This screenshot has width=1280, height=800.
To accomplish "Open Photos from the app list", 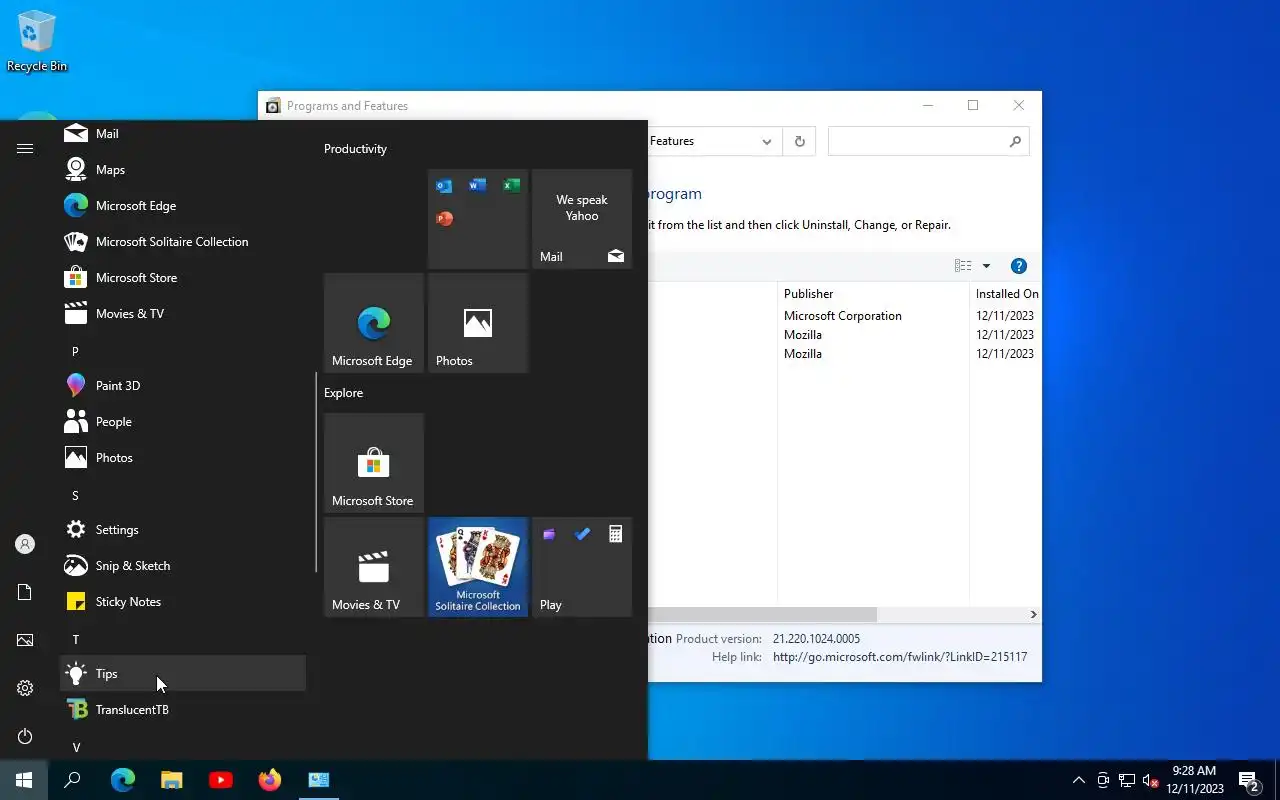I will tap(183, 458).
